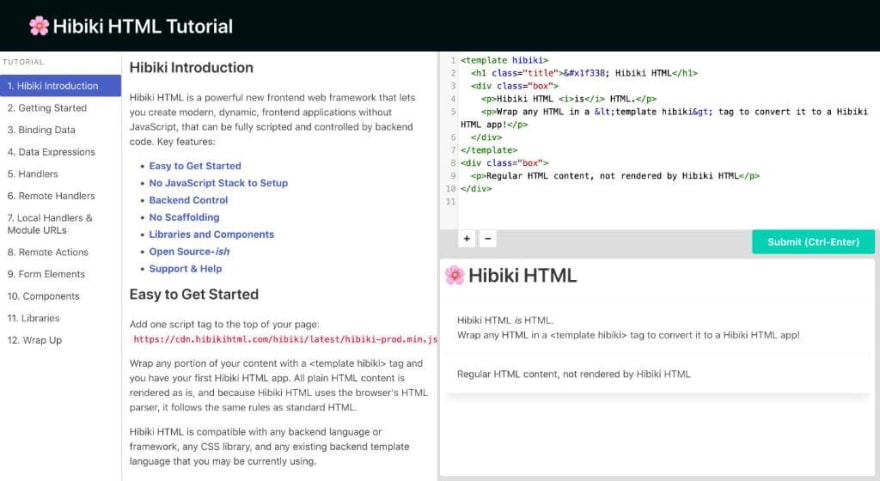The height and width of the screenshot is (481, 880).
Task: Follow the Open Source-ish link
Action: (189, 251)
